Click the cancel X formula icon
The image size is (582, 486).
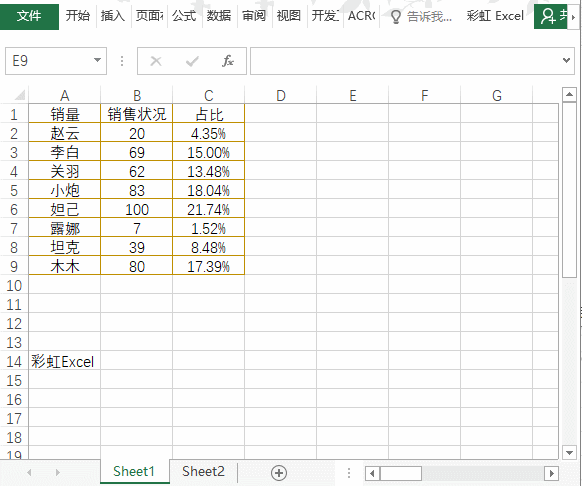click(156, 61)
